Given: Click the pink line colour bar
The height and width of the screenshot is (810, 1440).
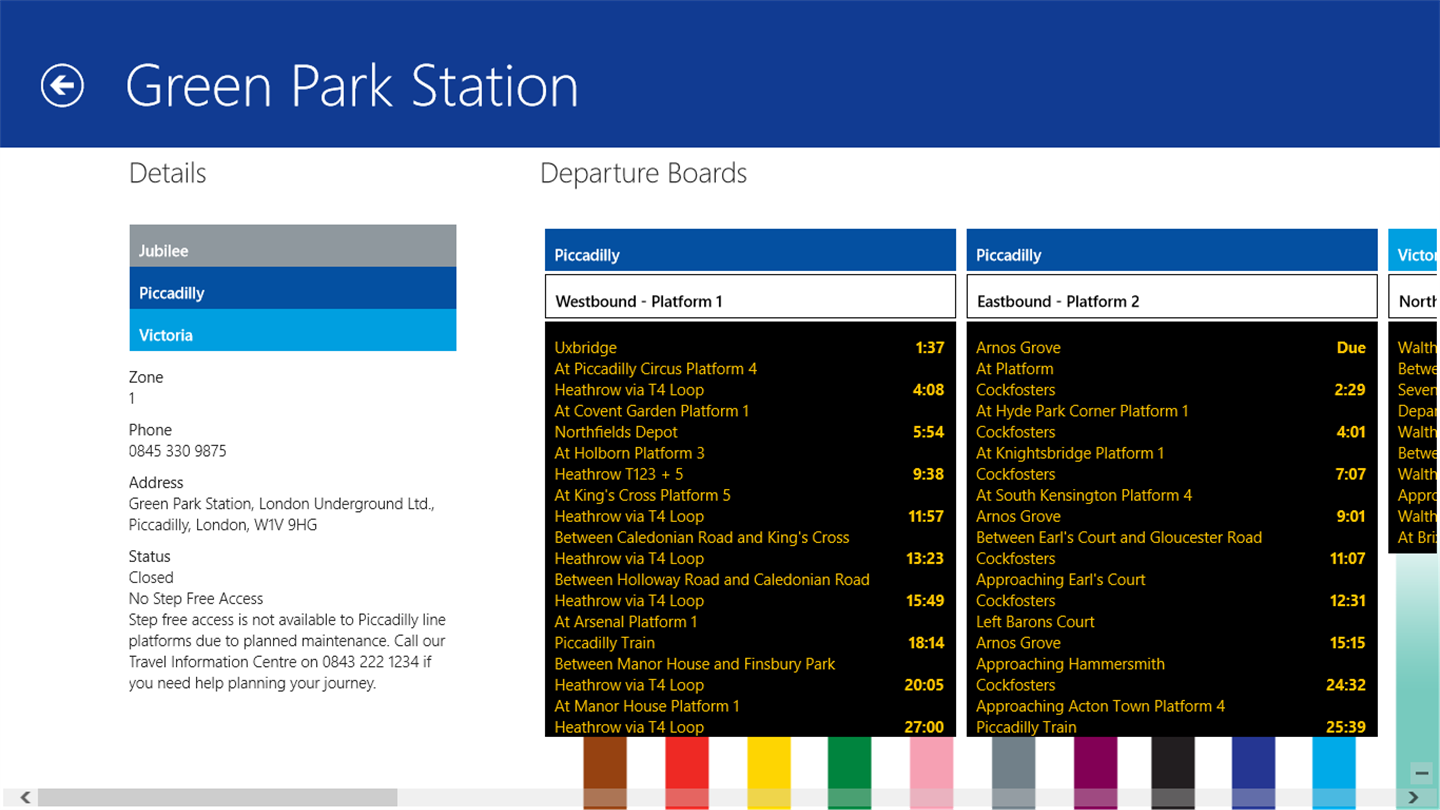Looking at the screenshot, I should point(931,772).
